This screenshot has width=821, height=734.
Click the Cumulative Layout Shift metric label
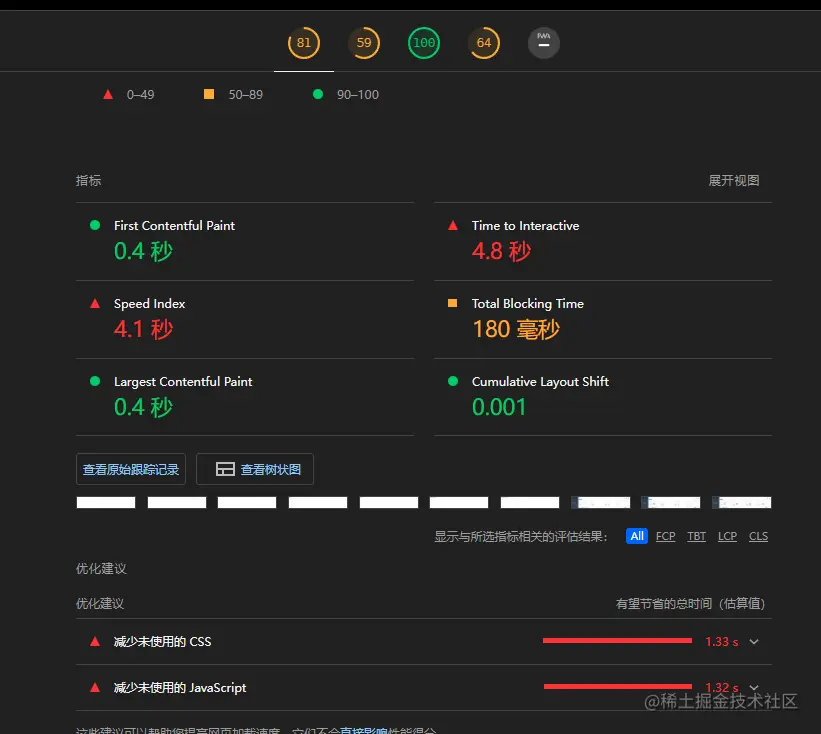coord(540,382)
